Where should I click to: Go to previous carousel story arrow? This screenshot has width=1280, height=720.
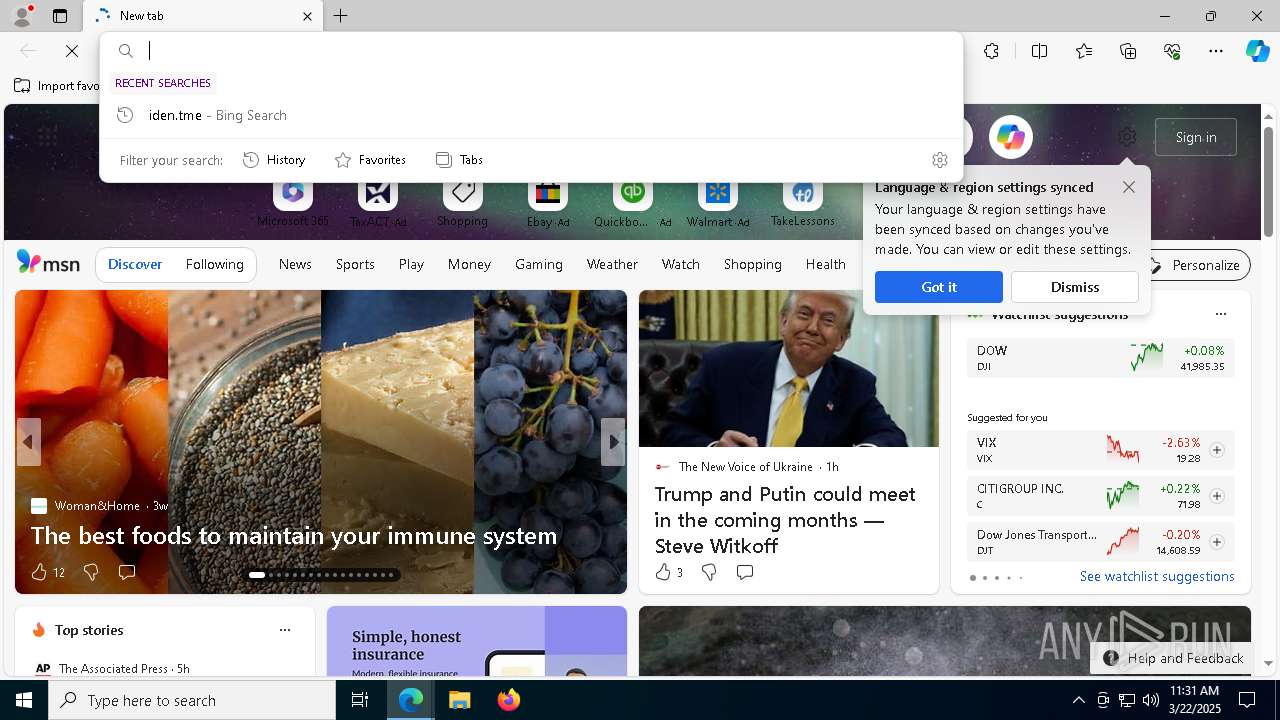(x=28, y=441)
